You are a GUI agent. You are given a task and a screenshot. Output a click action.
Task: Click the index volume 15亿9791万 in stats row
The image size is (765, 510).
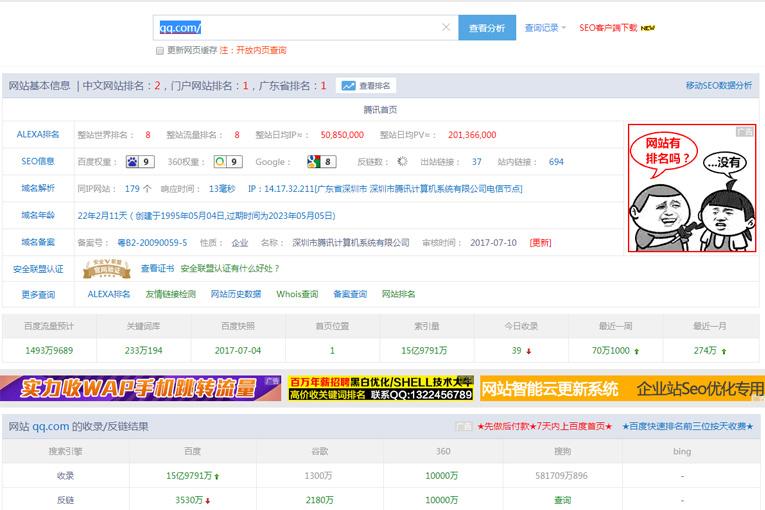[x=424, y=350]
